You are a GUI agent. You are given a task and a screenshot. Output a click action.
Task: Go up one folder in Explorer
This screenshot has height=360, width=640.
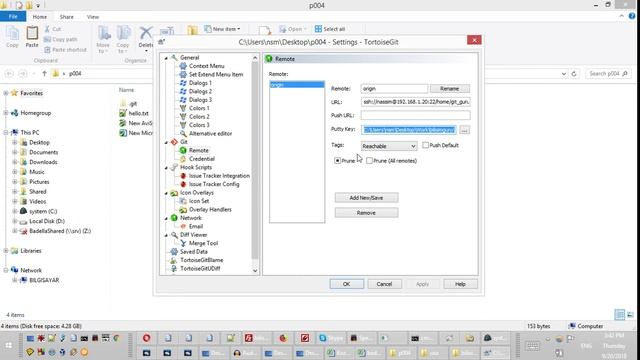[44, 73]
